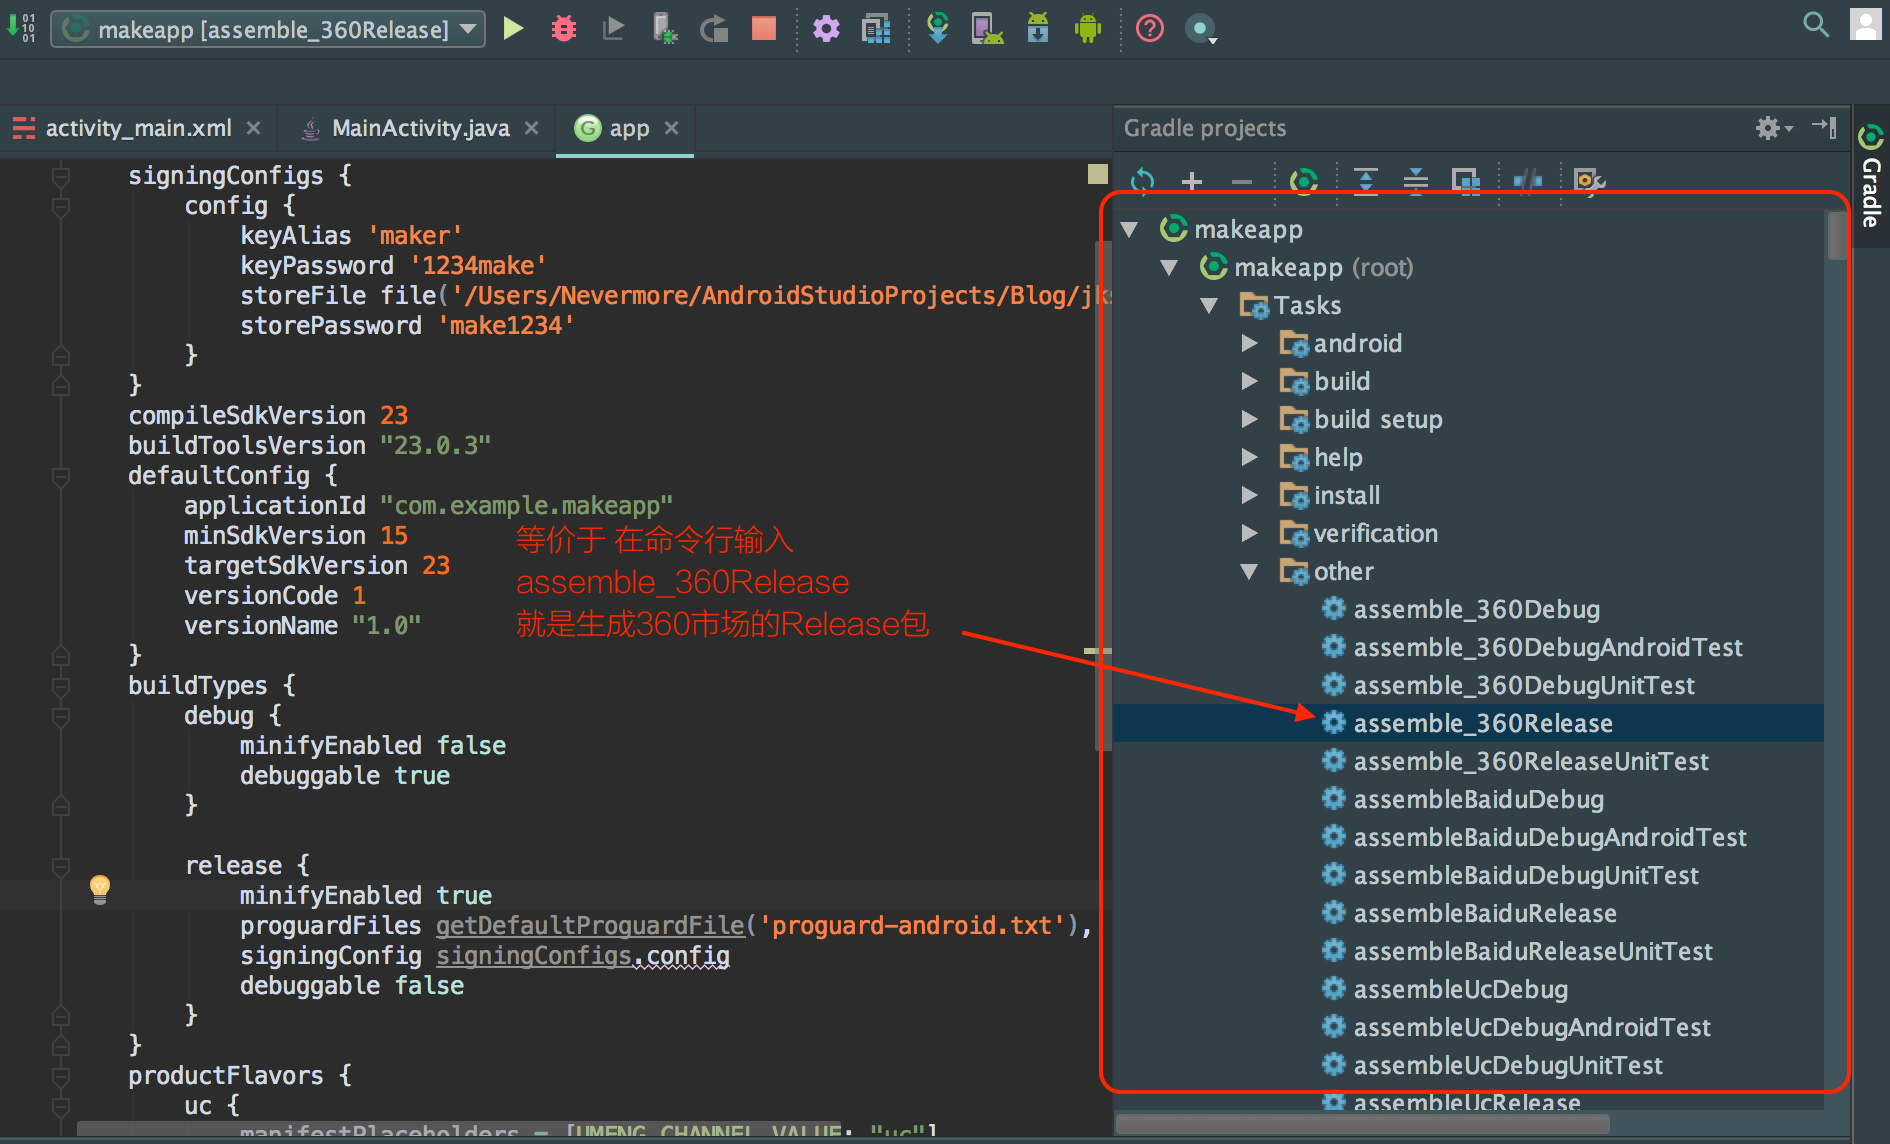The width and height of the screenshot is (1890, 1144).
Task: Click the Gradle panel vertical scrollbar
Action: pos(1836,236)
